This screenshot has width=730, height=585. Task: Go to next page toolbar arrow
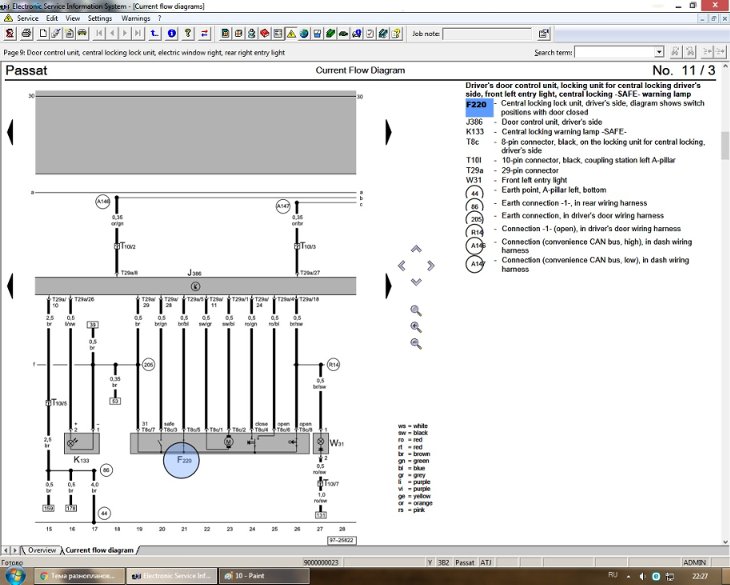[125, 34]
